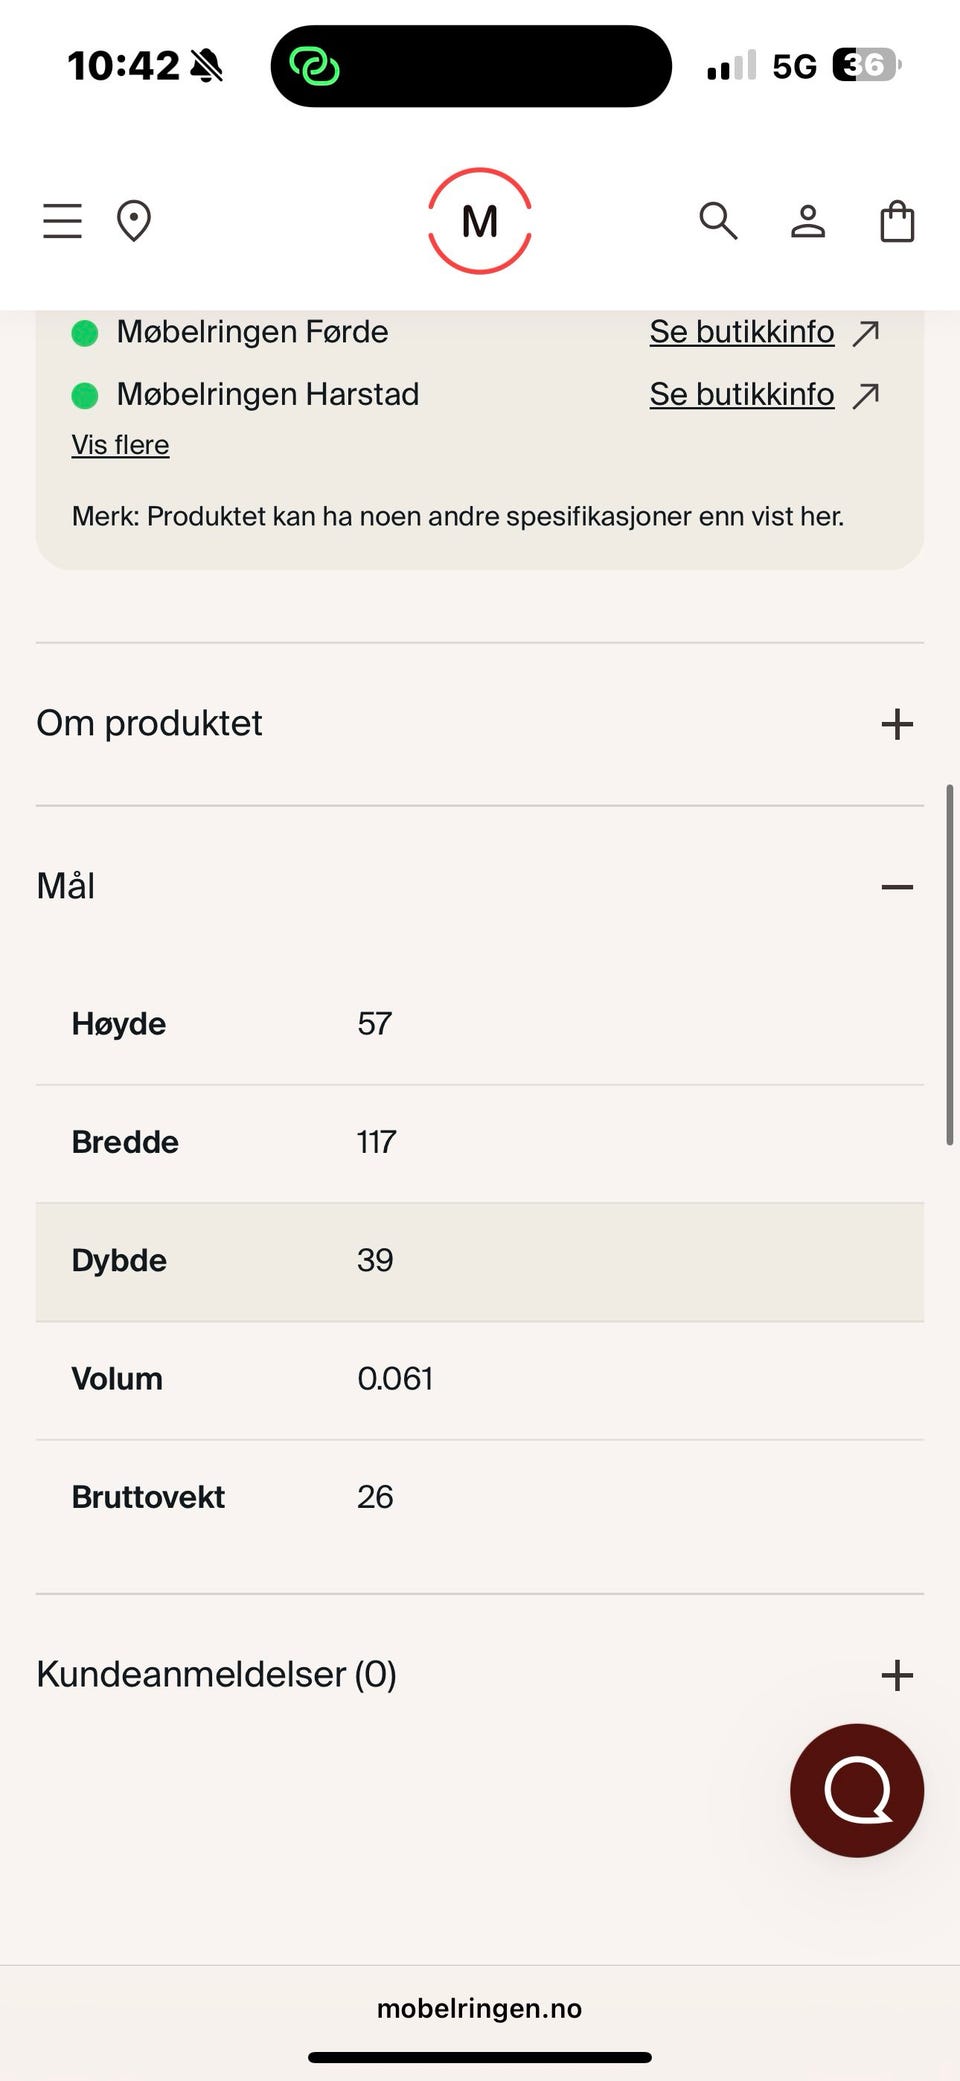Go to home via Møbelringen logo

tap(480, 221)
